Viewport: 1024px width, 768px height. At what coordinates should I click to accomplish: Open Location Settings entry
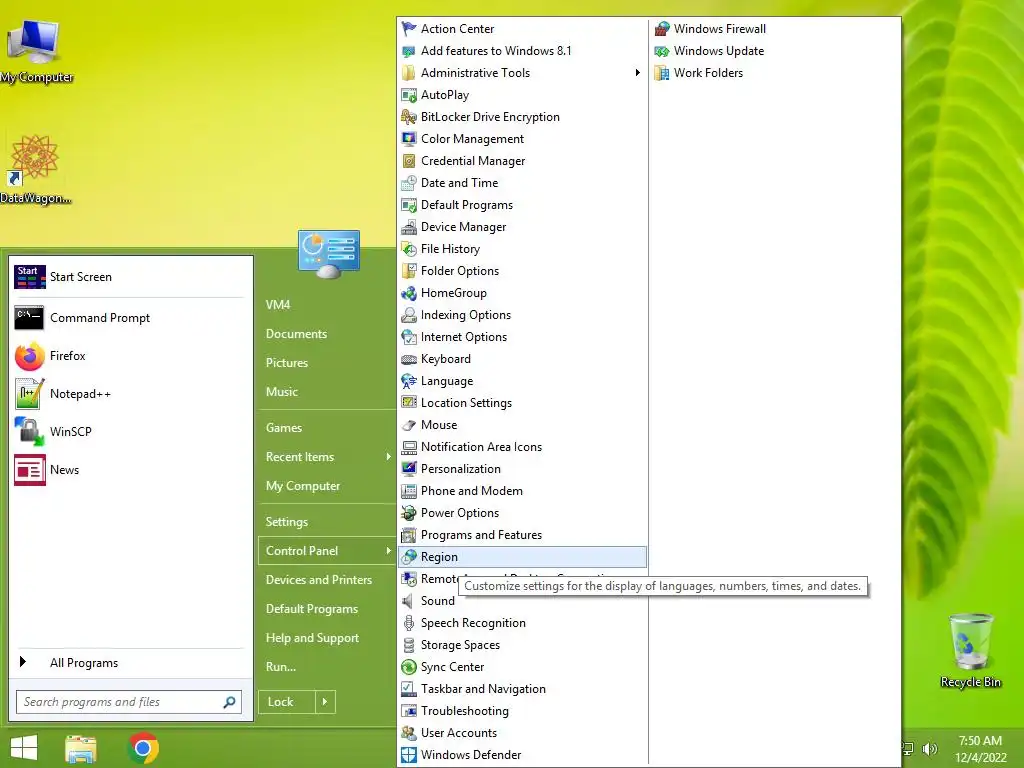(522, 403)
